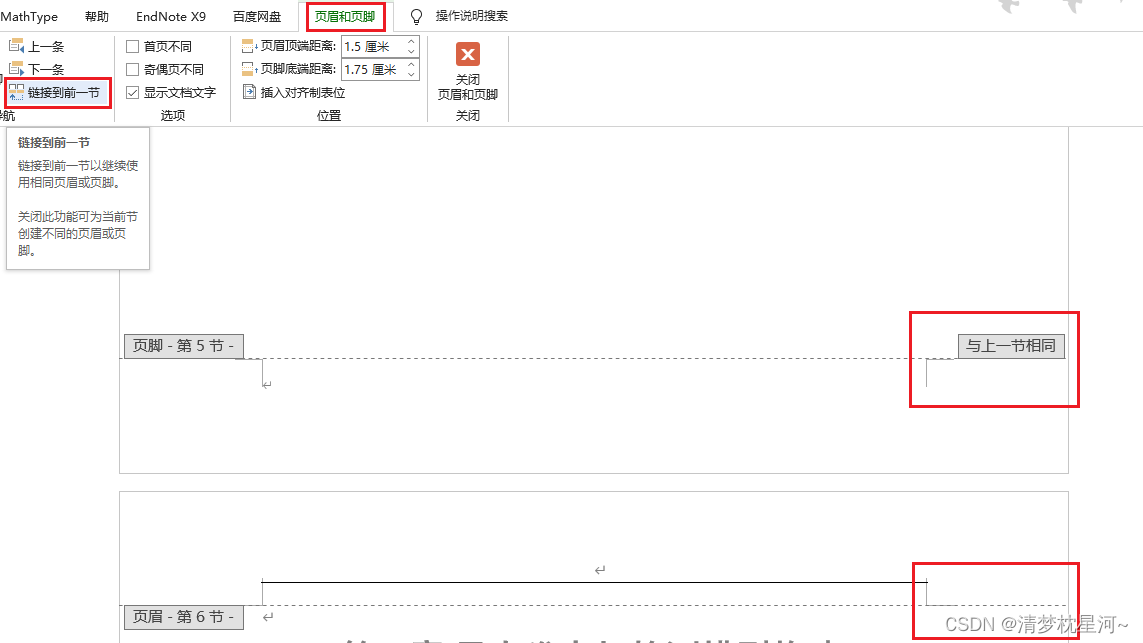This screenshot has height=643, width=1143.
Task: Decrease header top distance with down arrow
Action: click(410, 51)
